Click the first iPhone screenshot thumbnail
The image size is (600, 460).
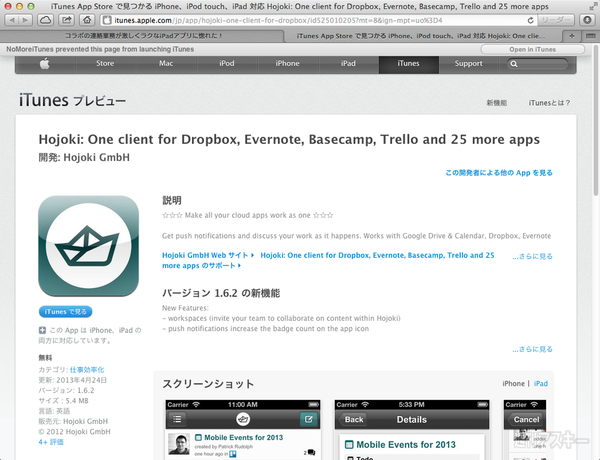pos(243,430)
